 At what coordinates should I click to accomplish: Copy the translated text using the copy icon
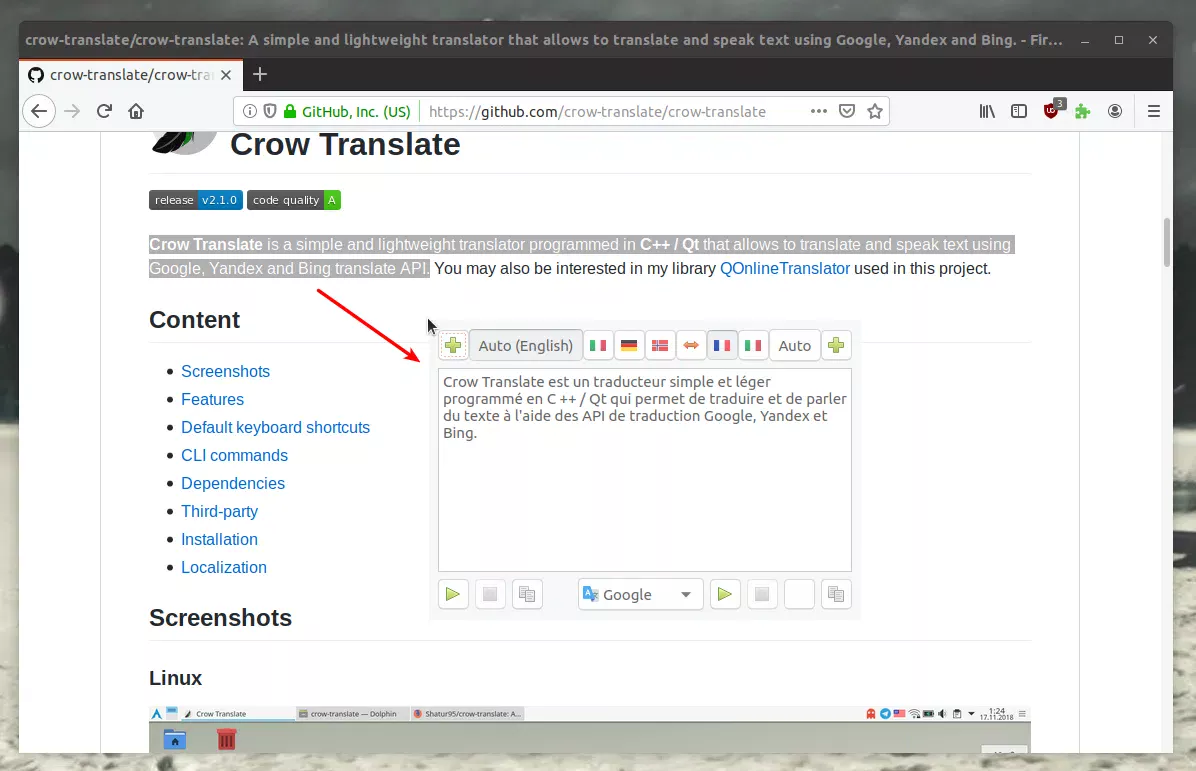point(836,594)
